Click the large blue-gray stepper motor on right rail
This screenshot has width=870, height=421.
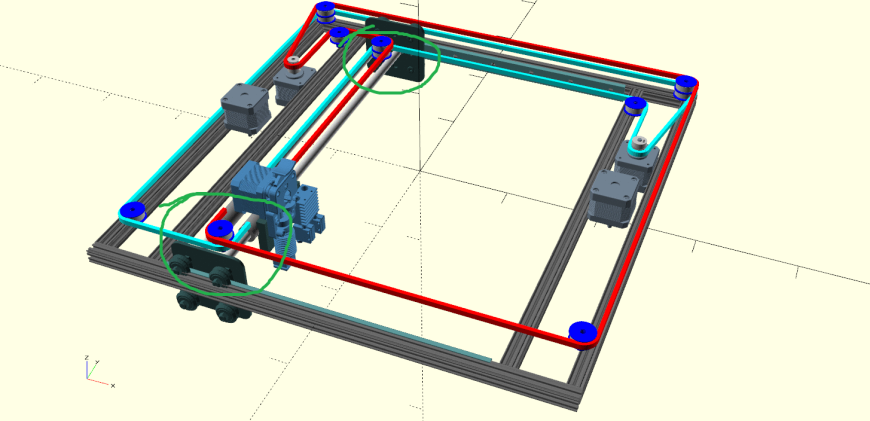tap(614, 199)
